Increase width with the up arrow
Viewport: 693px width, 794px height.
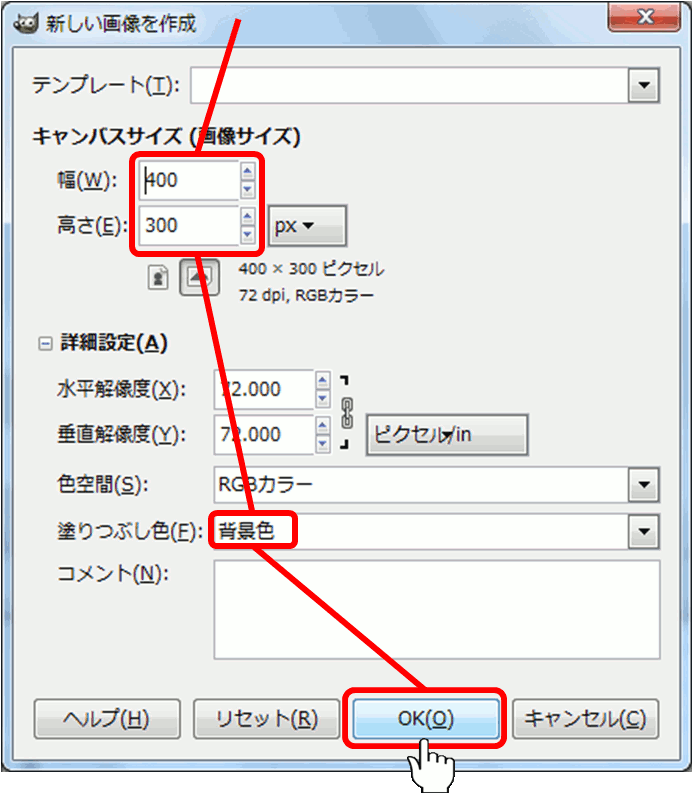pos(248,171)
